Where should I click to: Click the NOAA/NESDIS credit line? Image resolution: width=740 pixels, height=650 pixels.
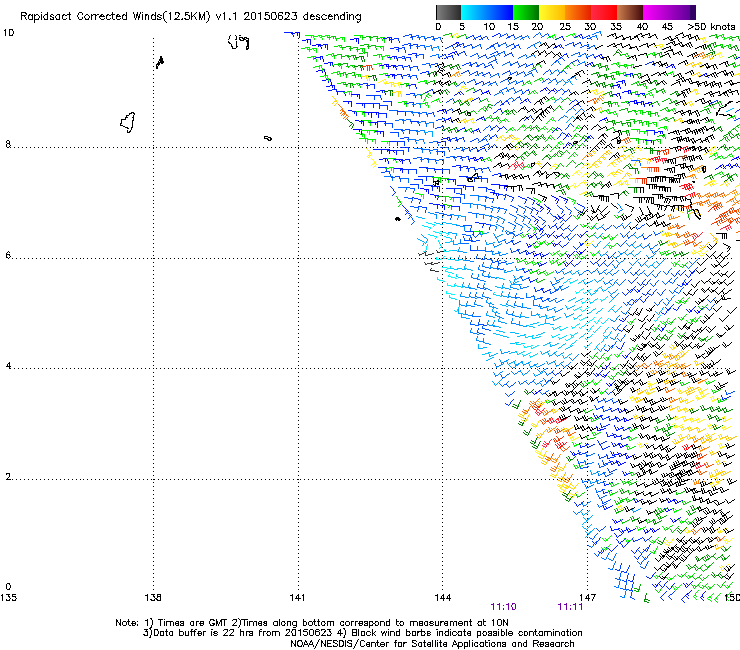click(432, 644)
